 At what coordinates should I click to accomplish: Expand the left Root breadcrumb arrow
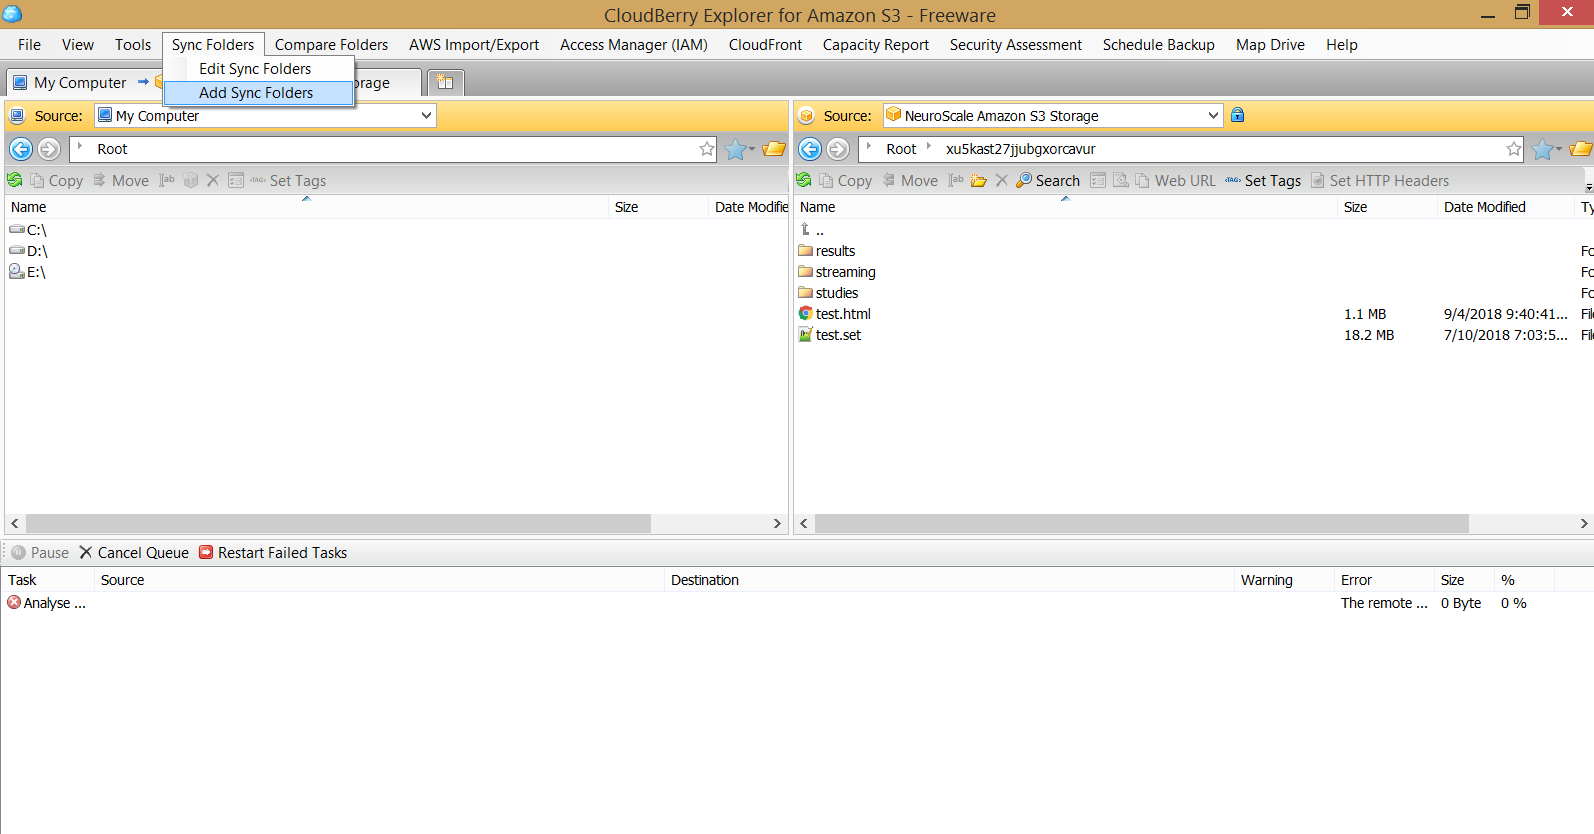(80, 147)
